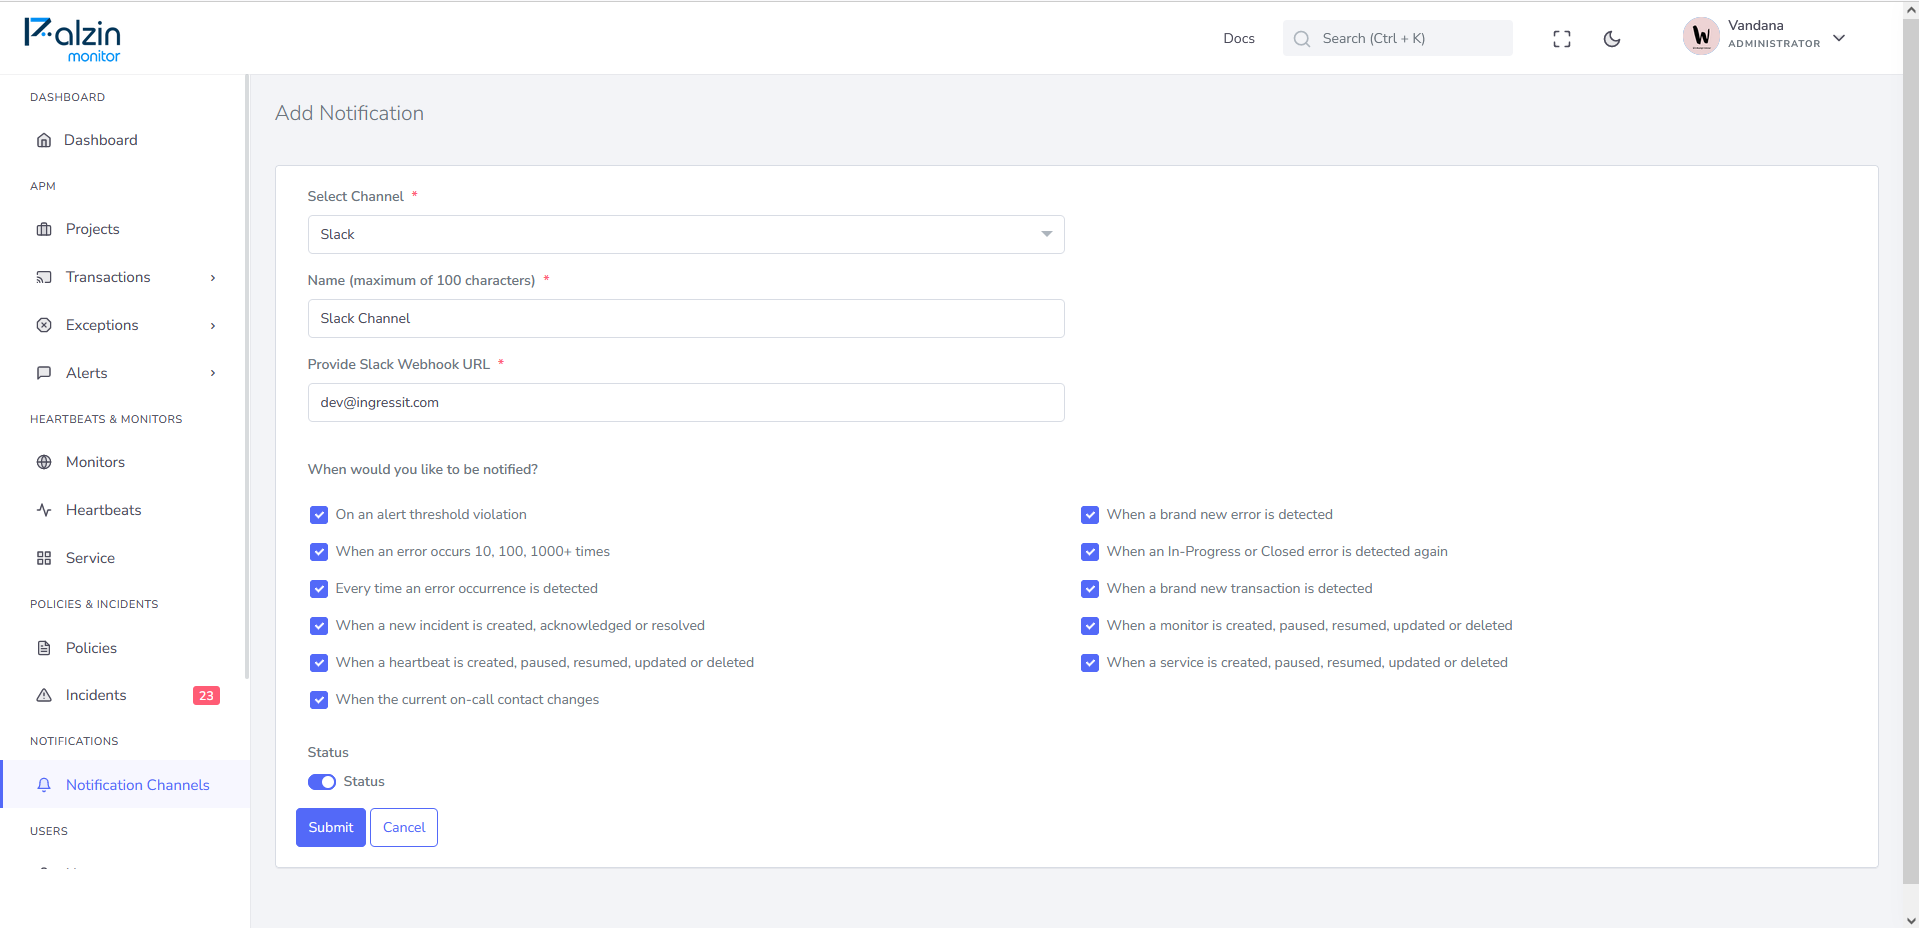1919x928 pixels.
Task: Expand the Transactions submenu chevron
Action: click(213, 278)
